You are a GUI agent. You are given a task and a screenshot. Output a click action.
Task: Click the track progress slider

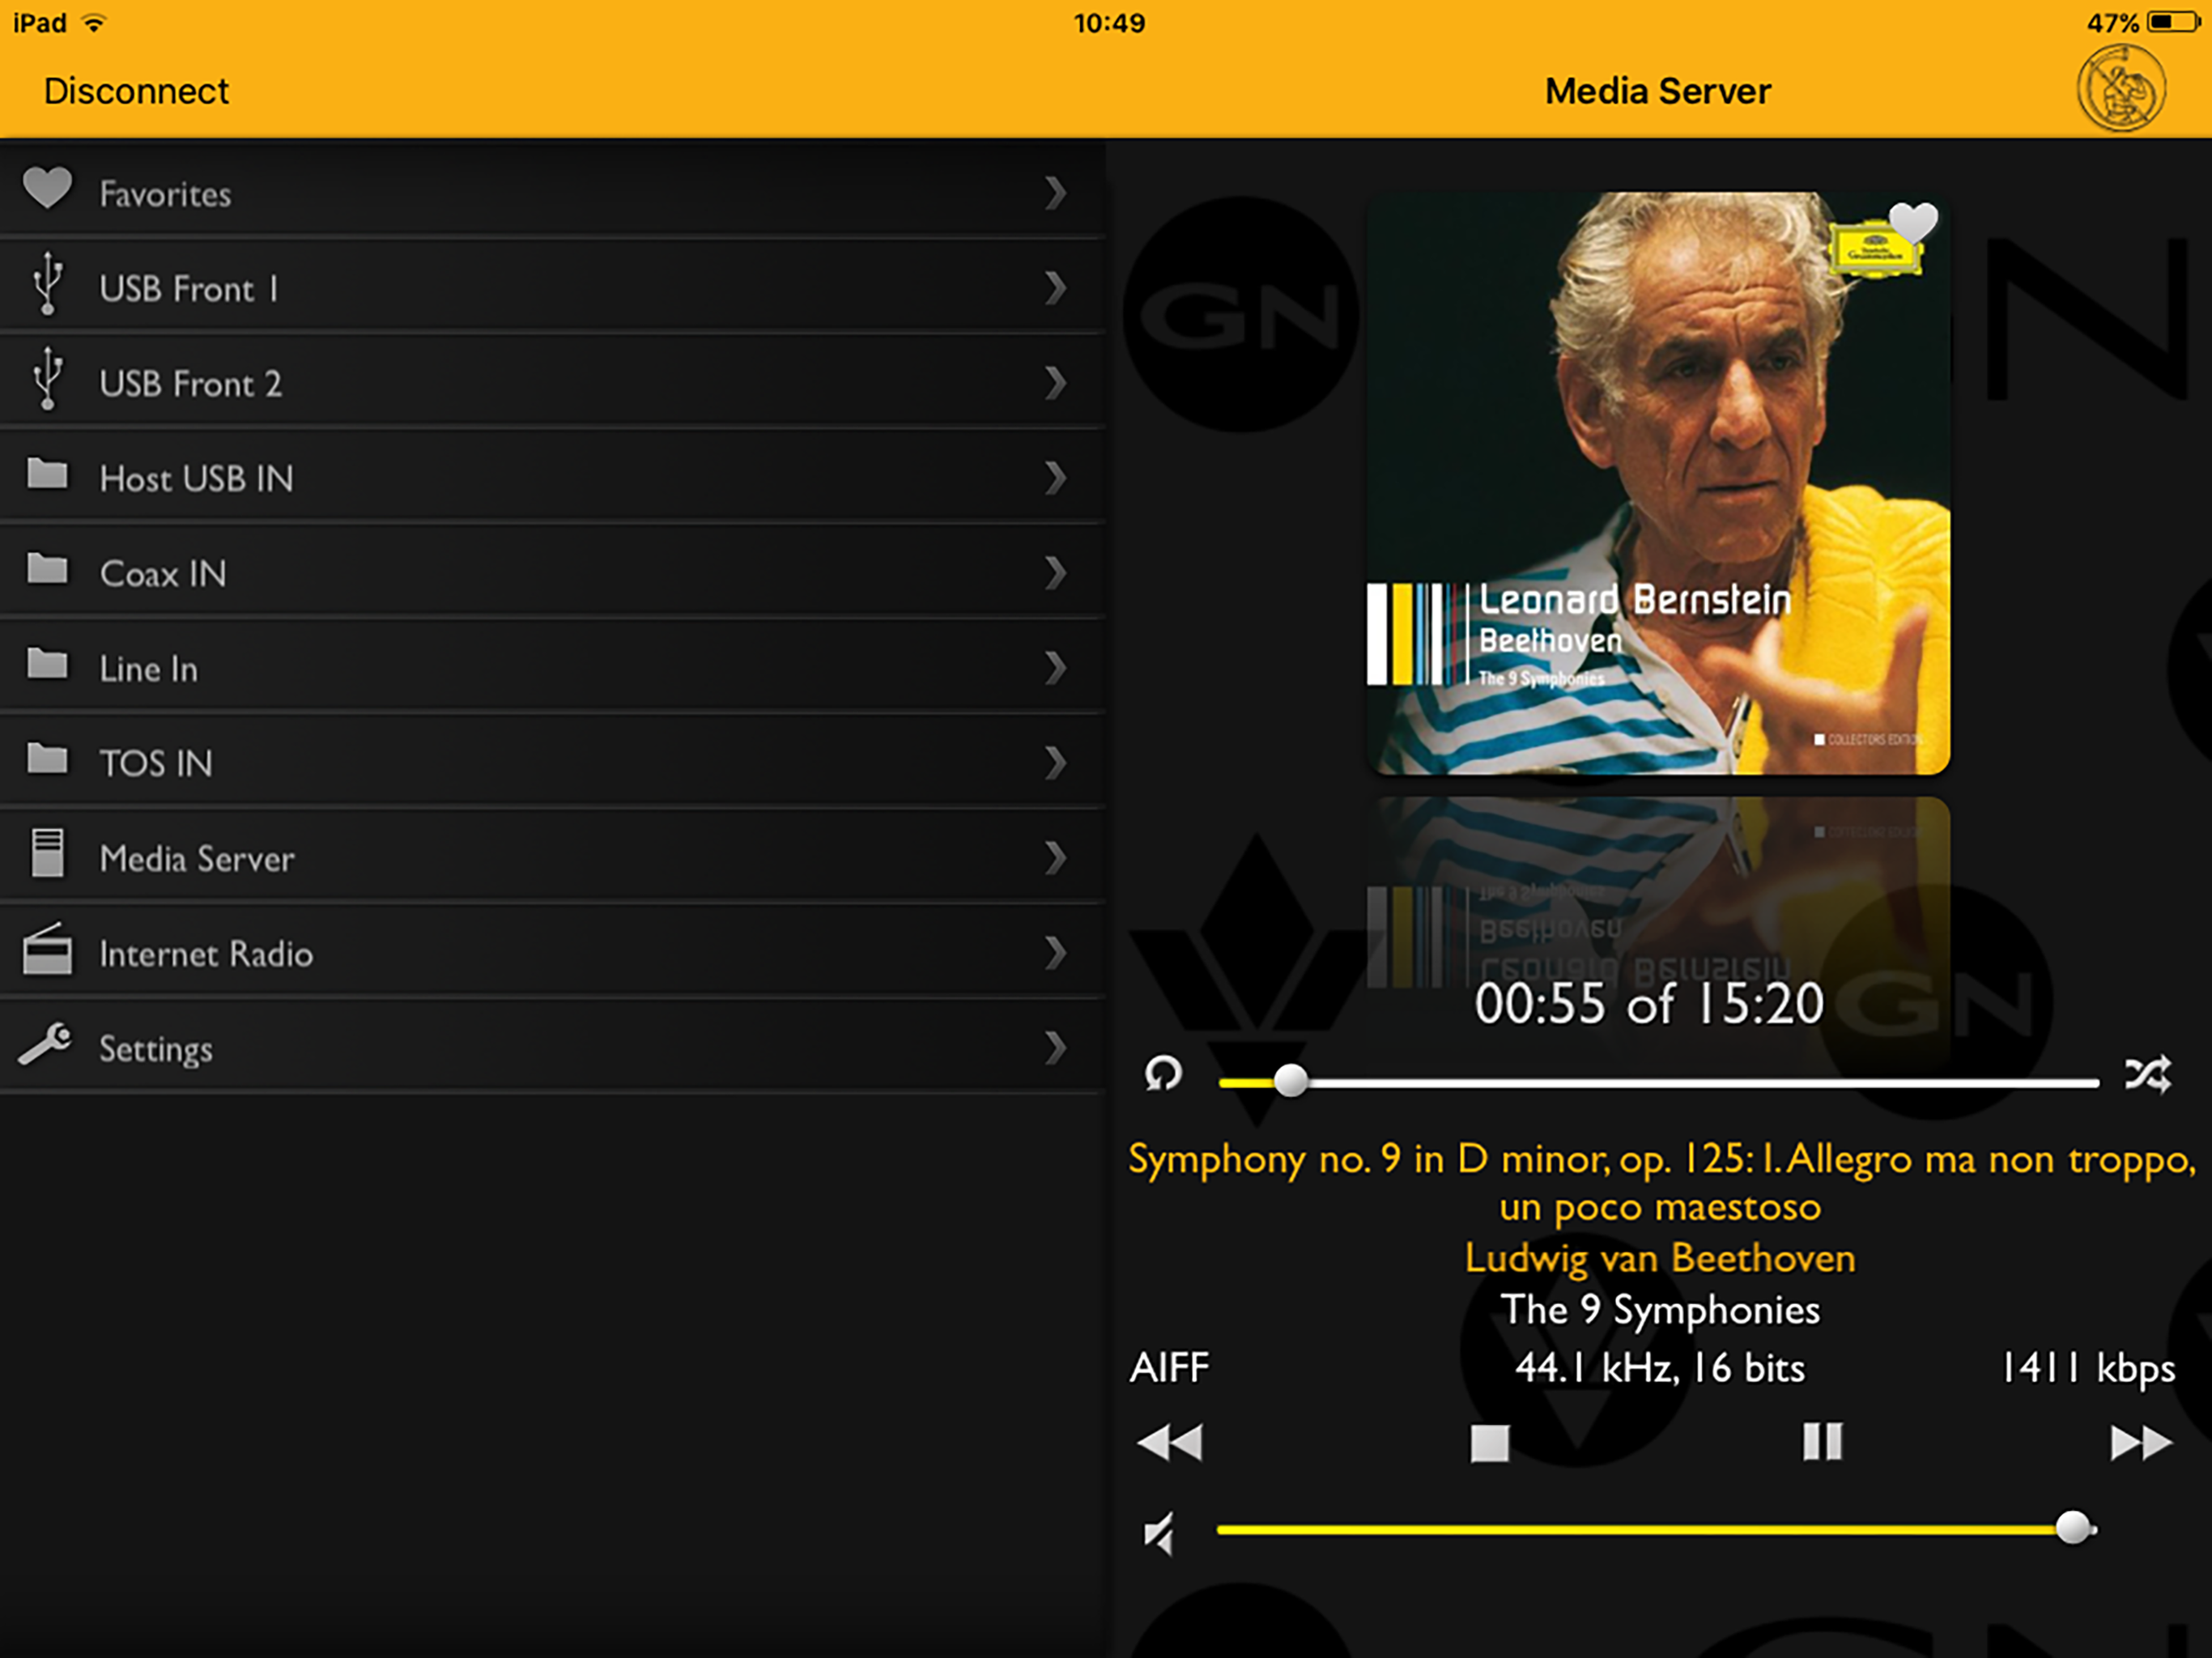pyautogui.click(x=1658, y=1082)
